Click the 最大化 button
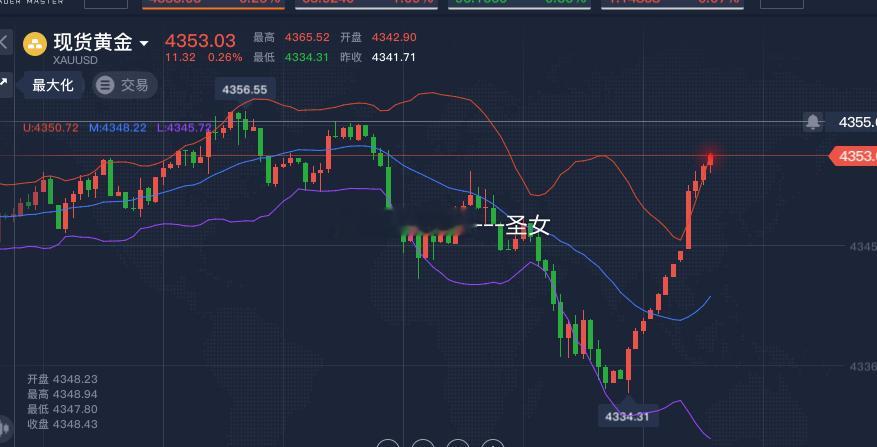Screen dimensions: 877x447 53,86
